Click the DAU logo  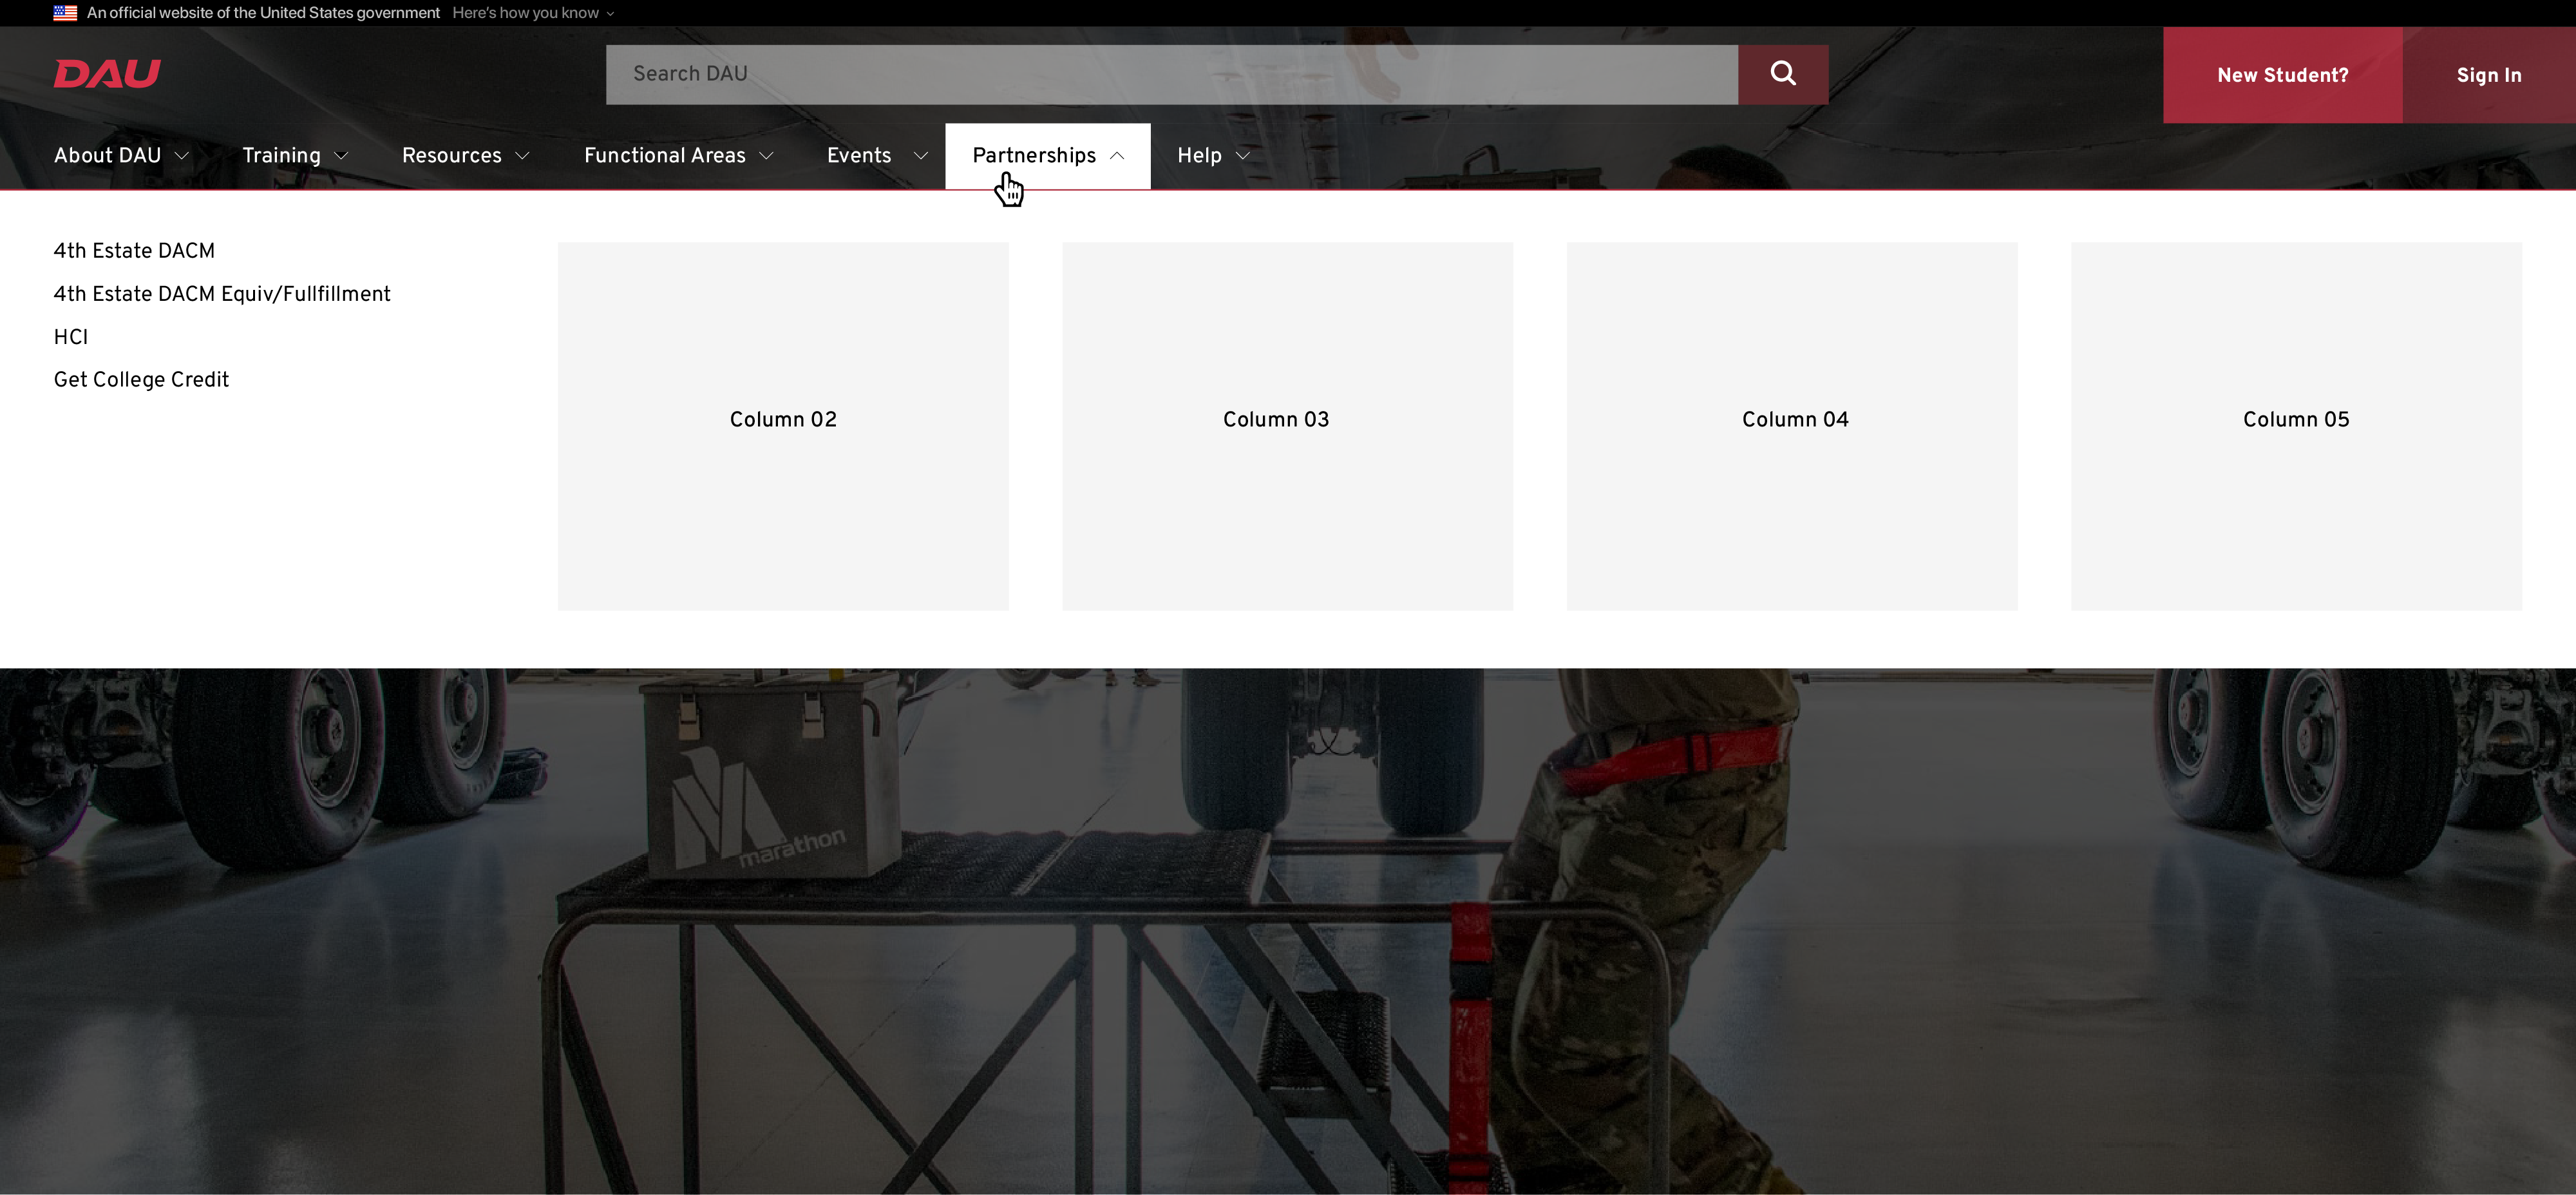click(x=107, y=74)
